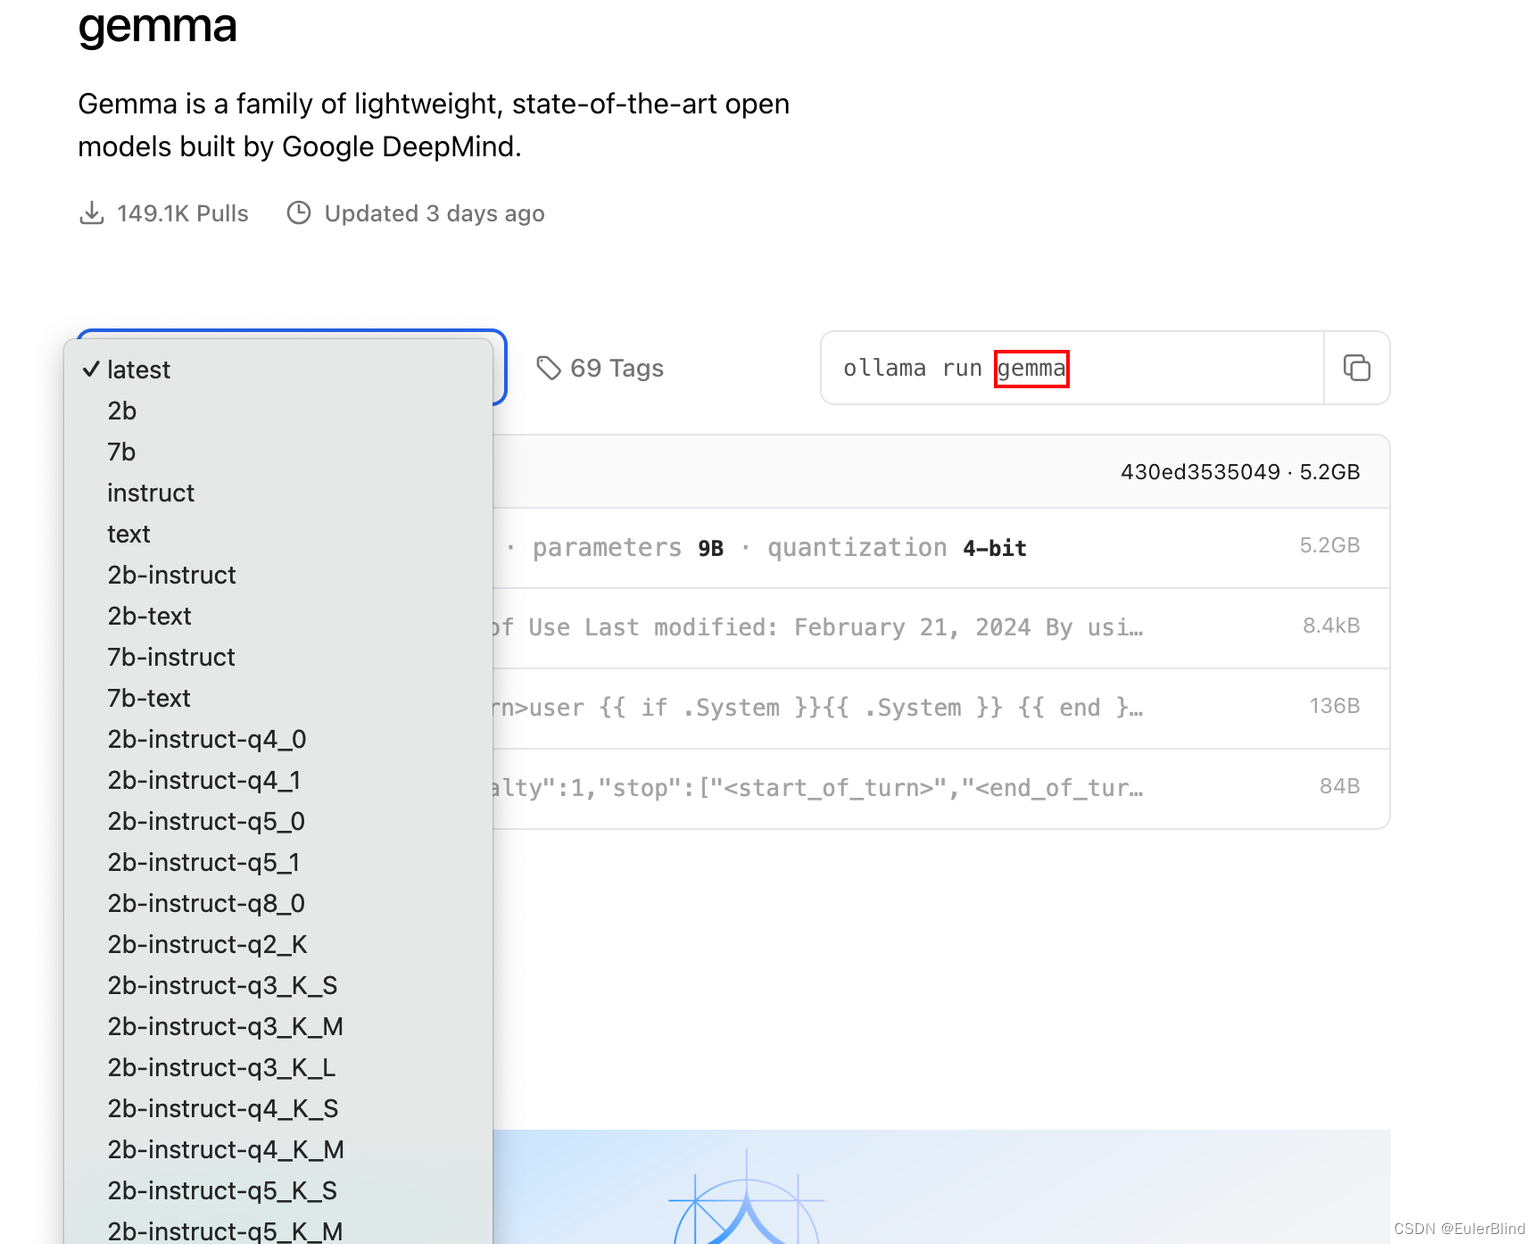The image size is (1540, 1244).
Task: Click the clock icon beside Updated 3 days ago
Action: (x=299, y=213)
